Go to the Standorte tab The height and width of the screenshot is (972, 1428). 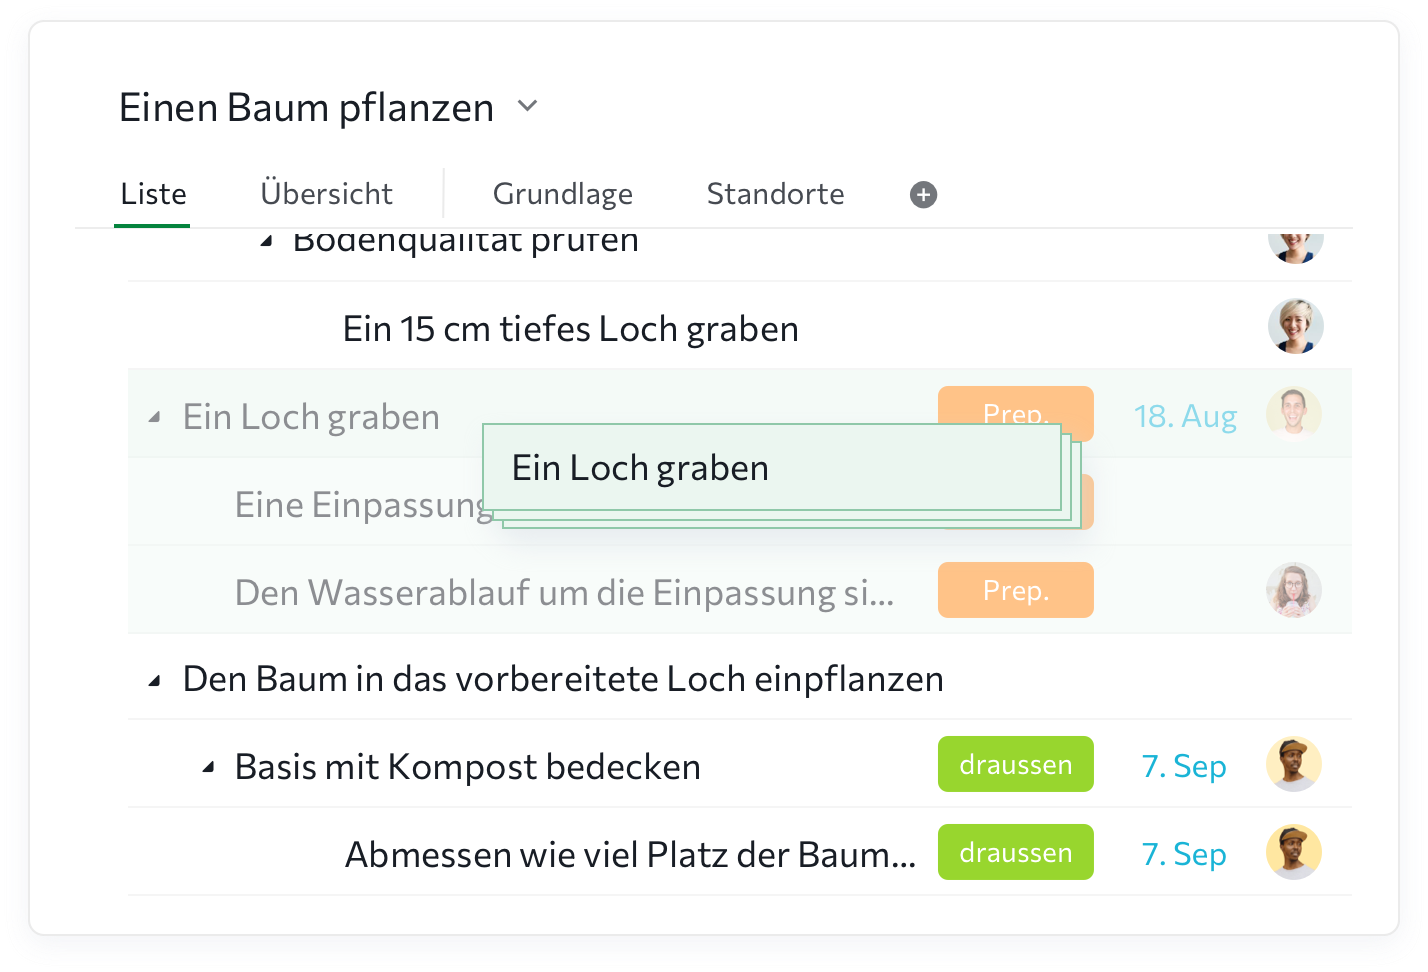click(x=775, y=194)
